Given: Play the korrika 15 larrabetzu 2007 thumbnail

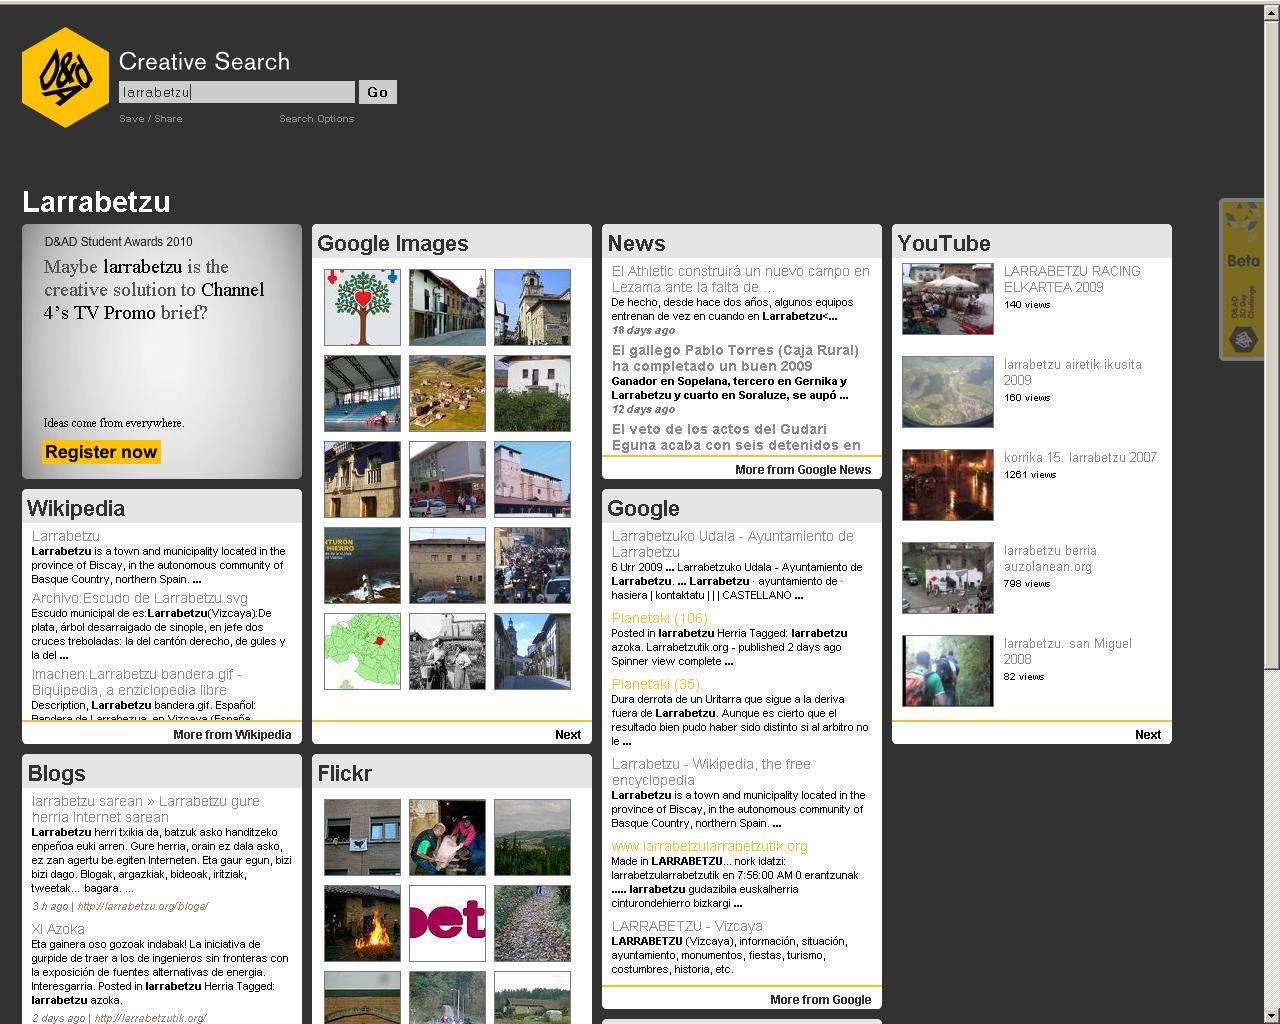Looking at the screenshot, I should [948, 485].
